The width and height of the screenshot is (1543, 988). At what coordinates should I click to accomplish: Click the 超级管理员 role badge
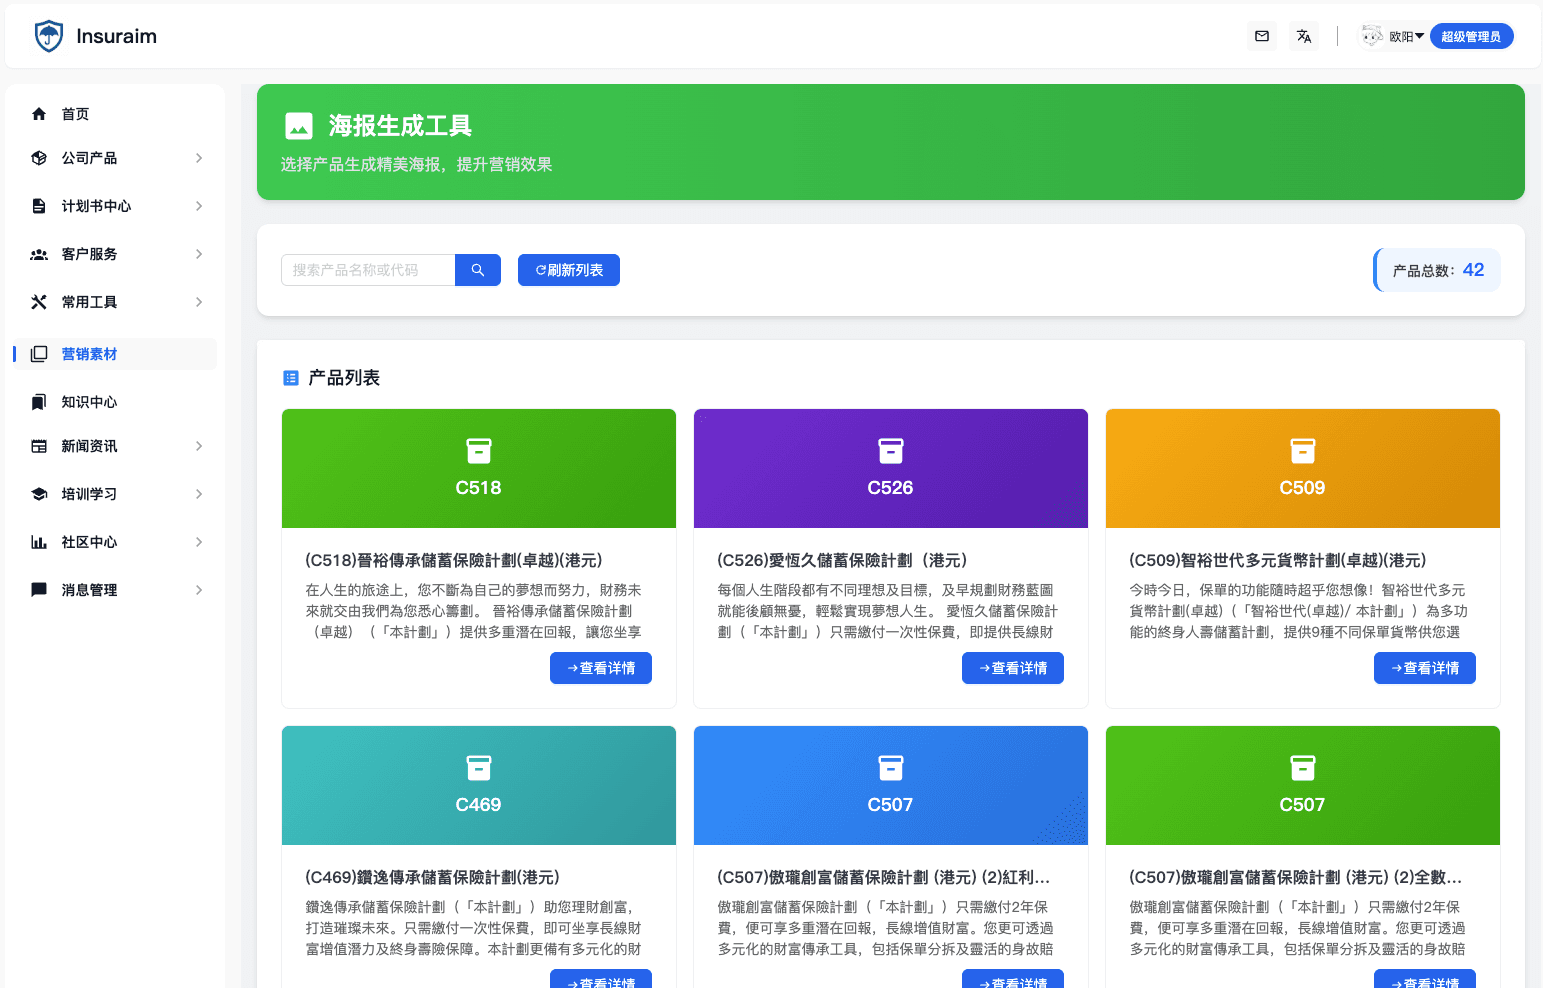[x=1471, y=35]
